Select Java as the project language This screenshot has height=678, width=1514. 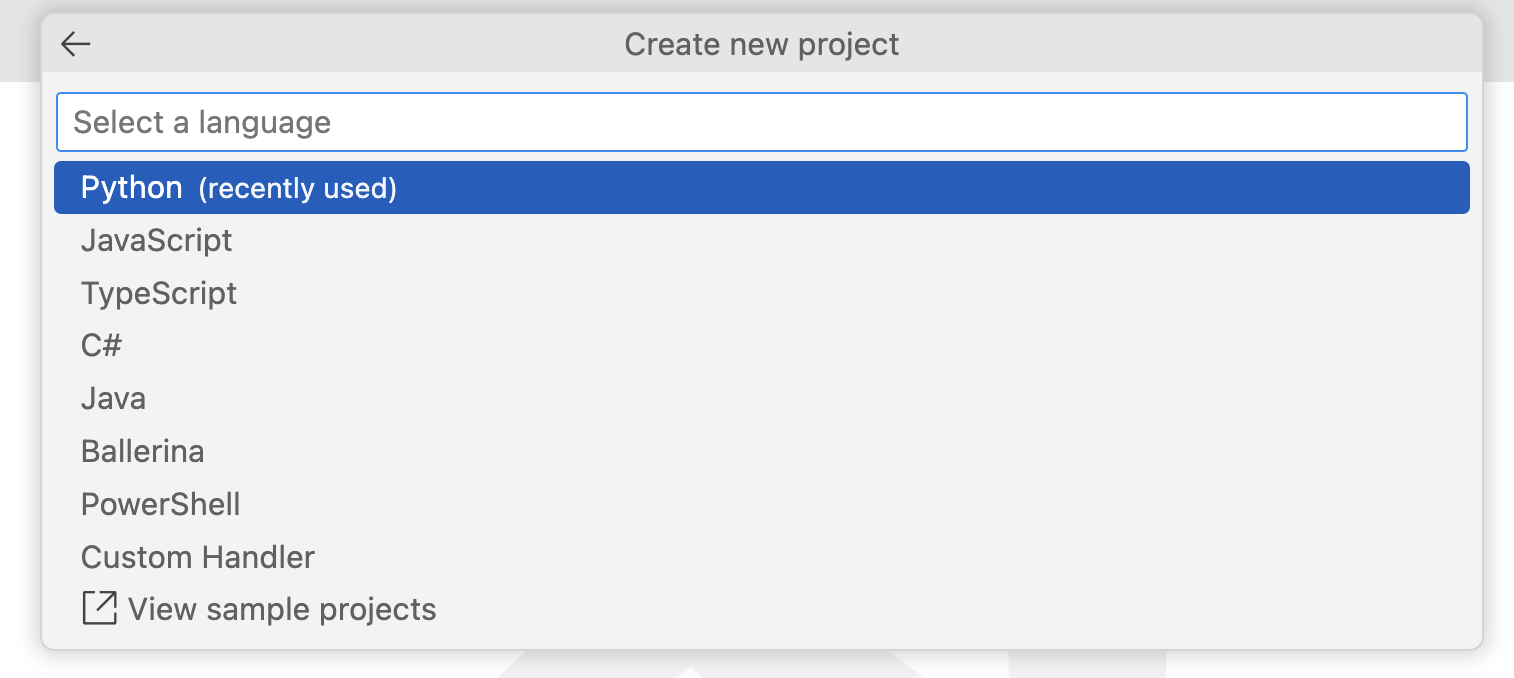[x=113, y=398]
